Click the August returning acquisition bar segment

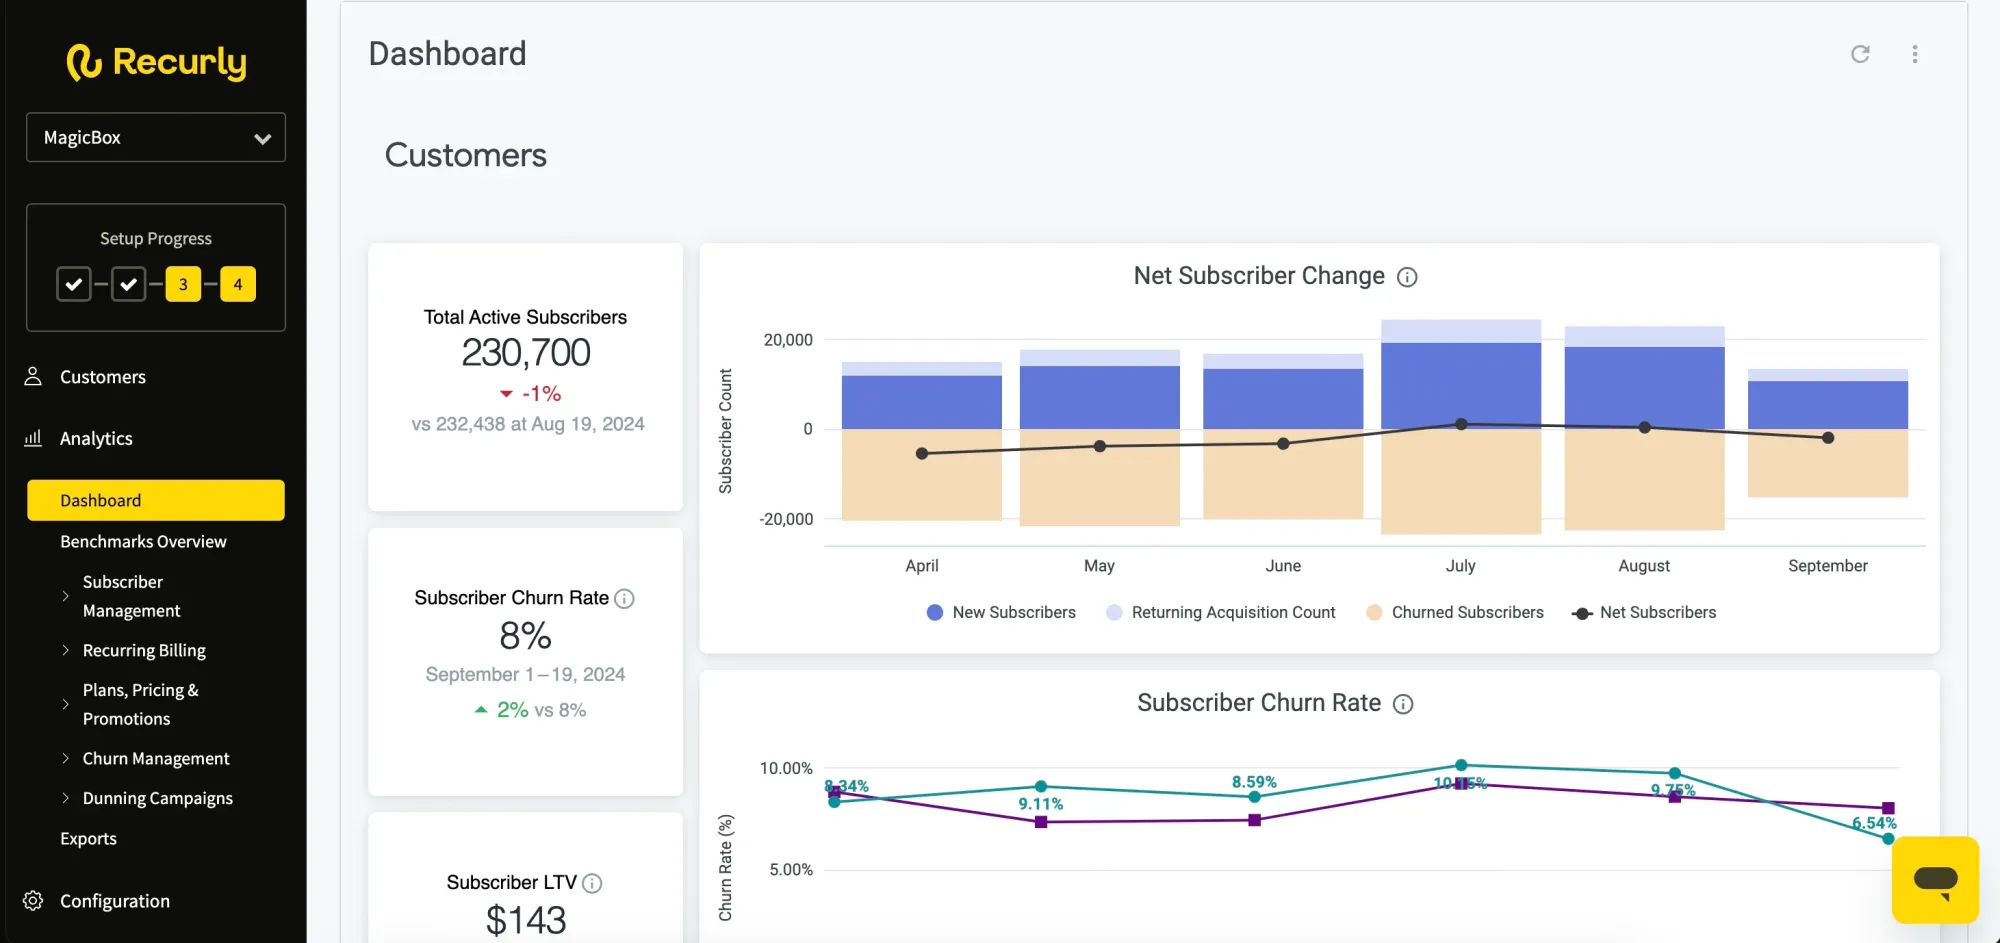click(x=1644, y=336)
